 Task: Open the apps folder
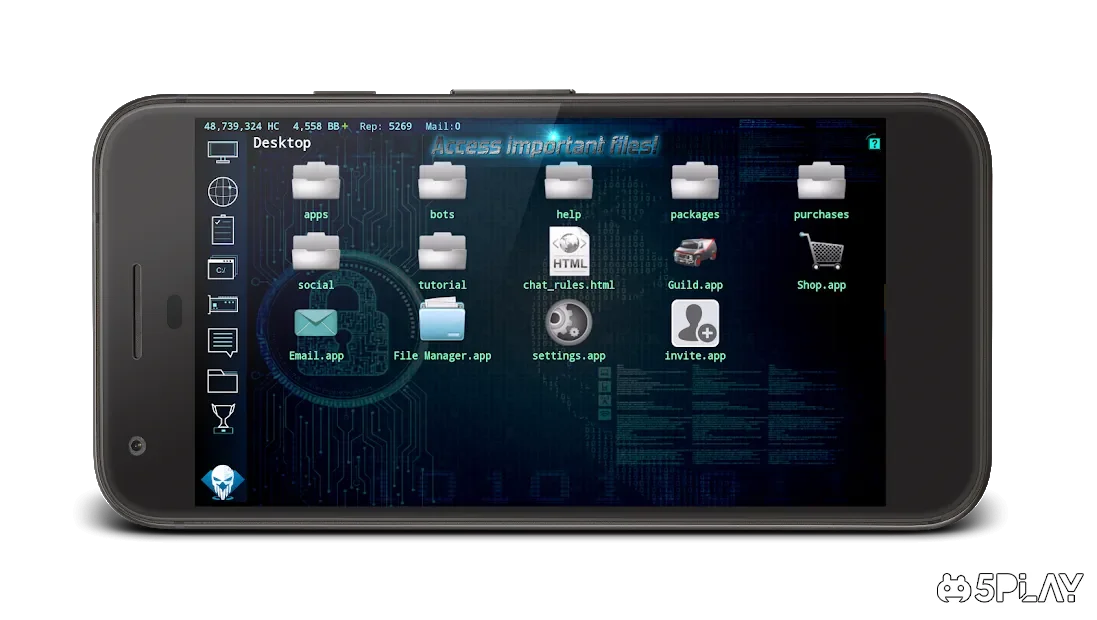click(316, 182)
